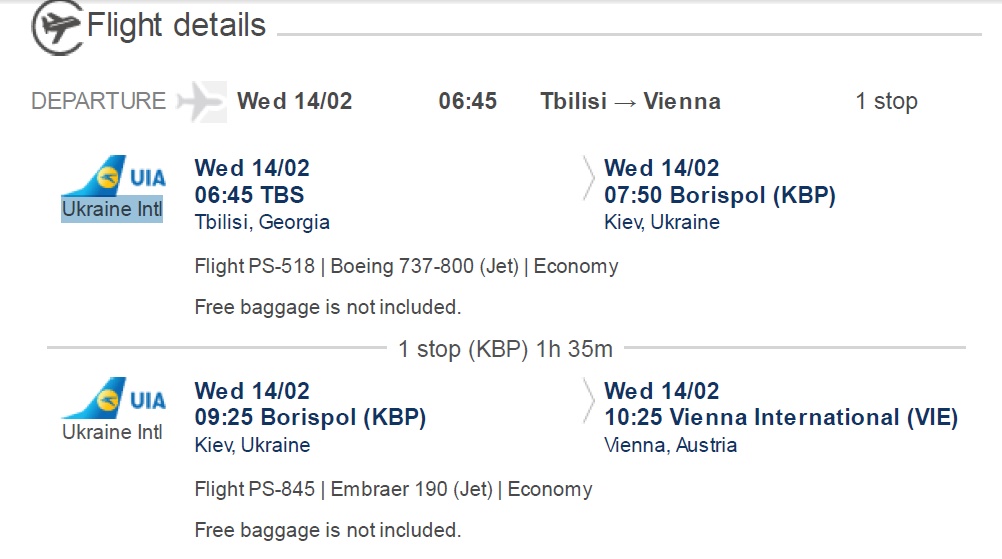This screenshot has width=1002, height=559.
Task: Click the Flight details airplane circle icon
Action: coord(56,28)
